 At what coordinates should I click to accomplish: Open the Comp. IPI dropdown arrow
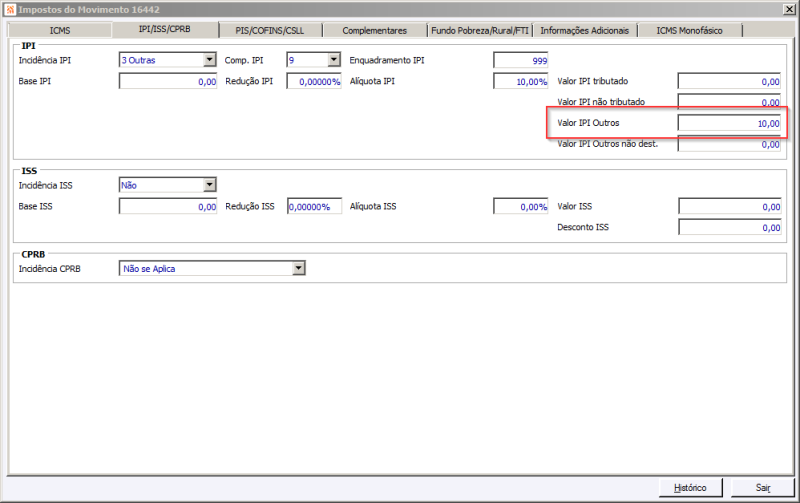(x=334, y=60)
